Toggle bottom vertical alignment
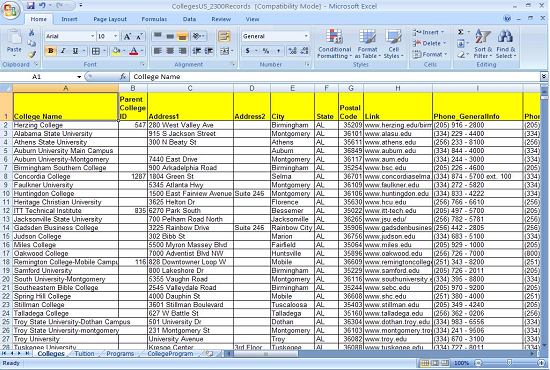This screenshot has width=550, height=370. click(182, 36)
